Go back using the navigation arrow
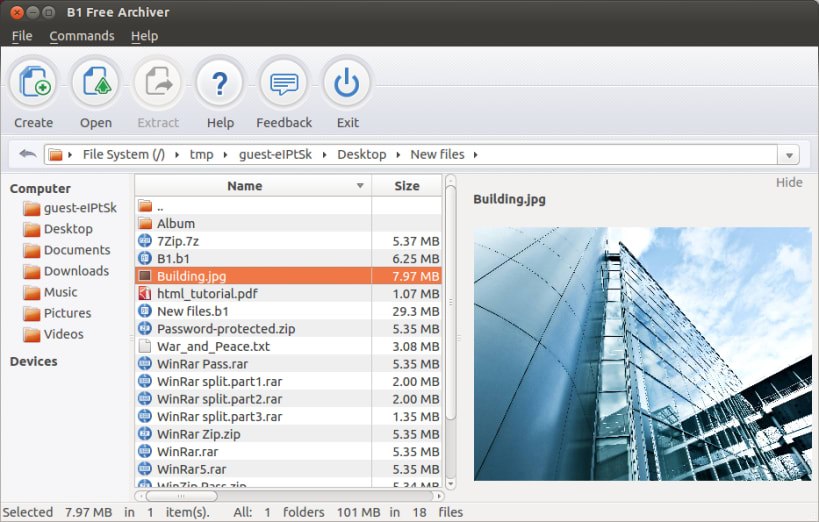Screen dimensions: 819x522 tap(27, 154)
